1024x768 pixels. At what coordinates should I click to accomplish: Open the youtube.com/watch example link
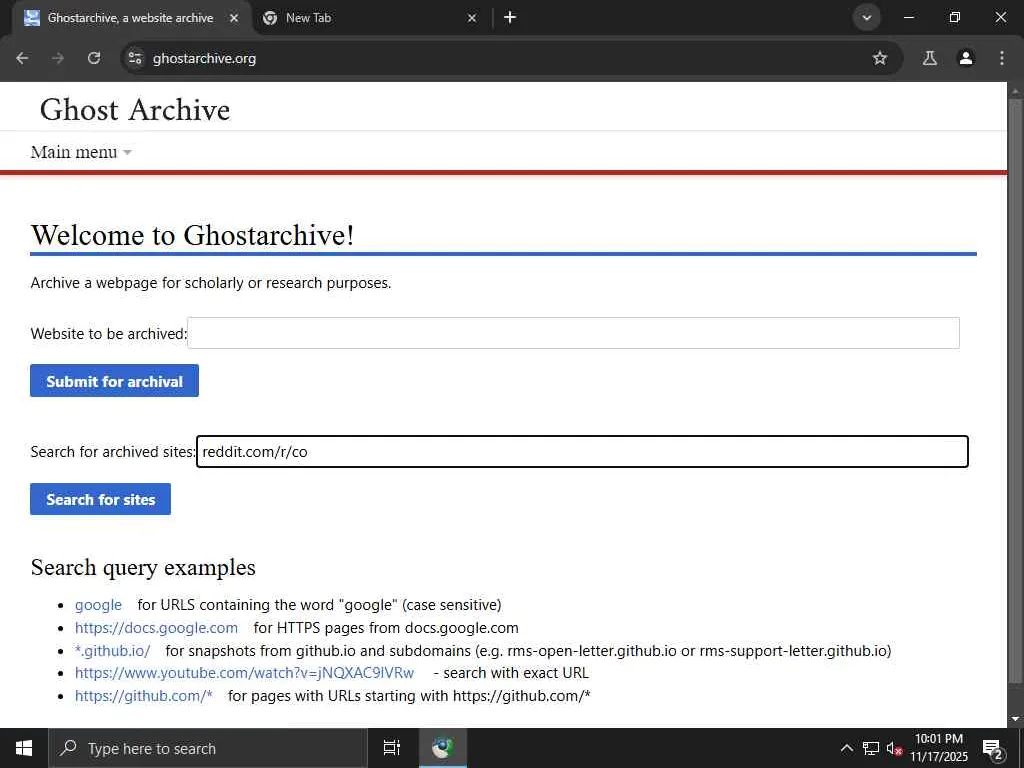tap(244, 673)
